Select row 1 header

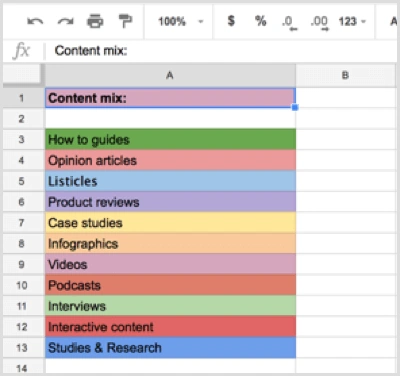point(23,98)
